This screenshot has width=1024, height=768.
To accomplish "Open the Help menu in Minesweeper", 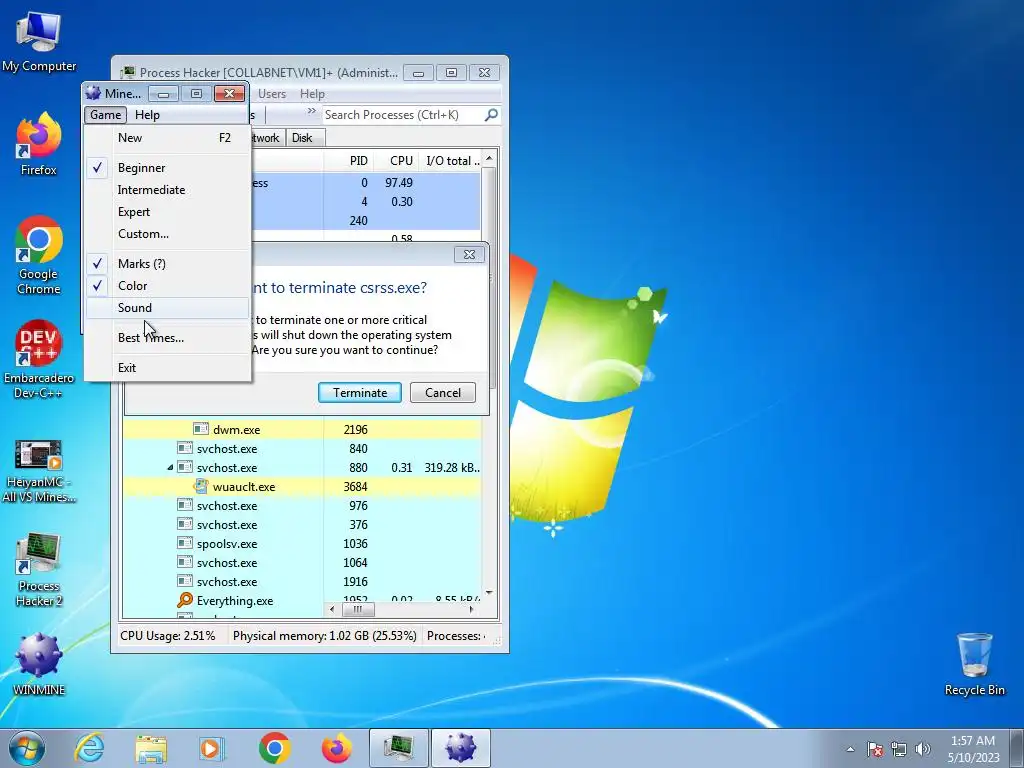I will point(147,115).
